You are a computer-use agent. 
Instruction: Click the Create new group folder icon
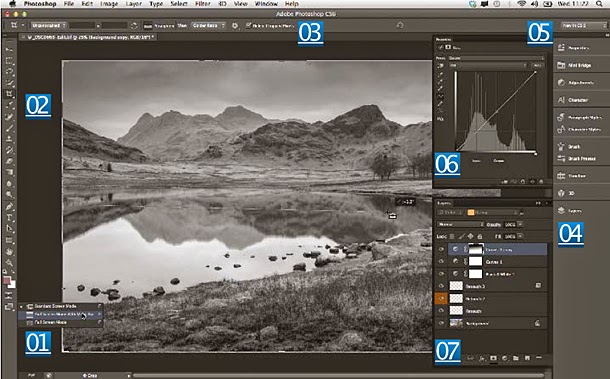point(516,358)
